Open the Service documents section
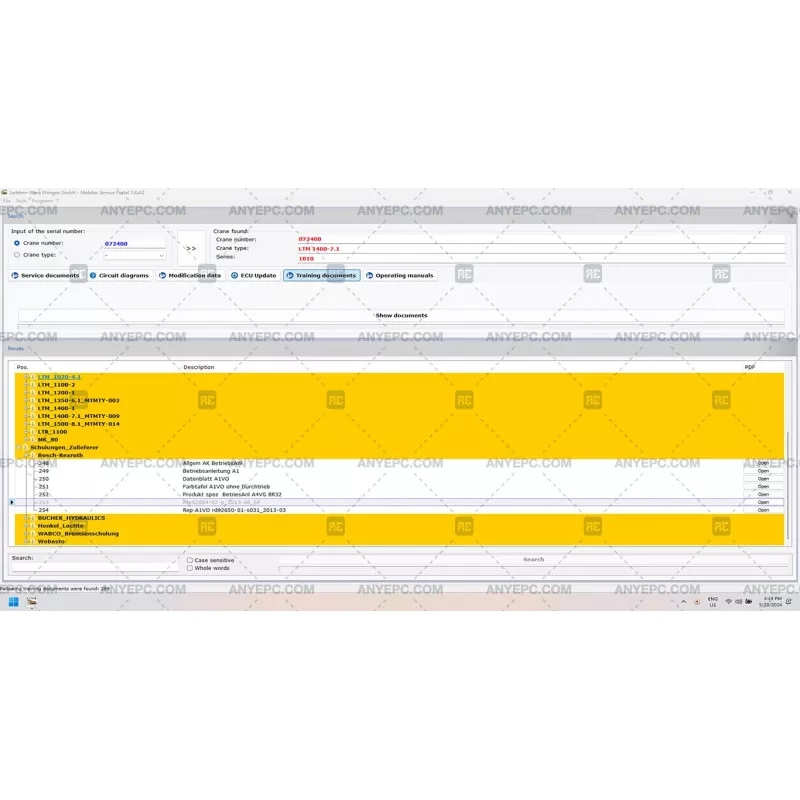 (45, 275)
